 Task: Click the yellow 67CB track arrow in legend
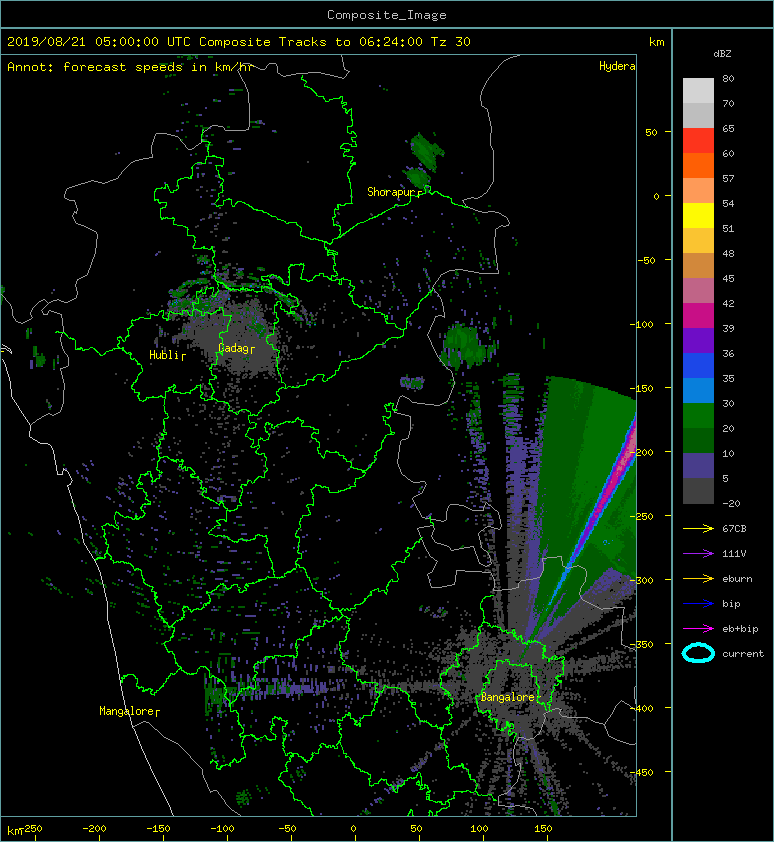point(698,528)
